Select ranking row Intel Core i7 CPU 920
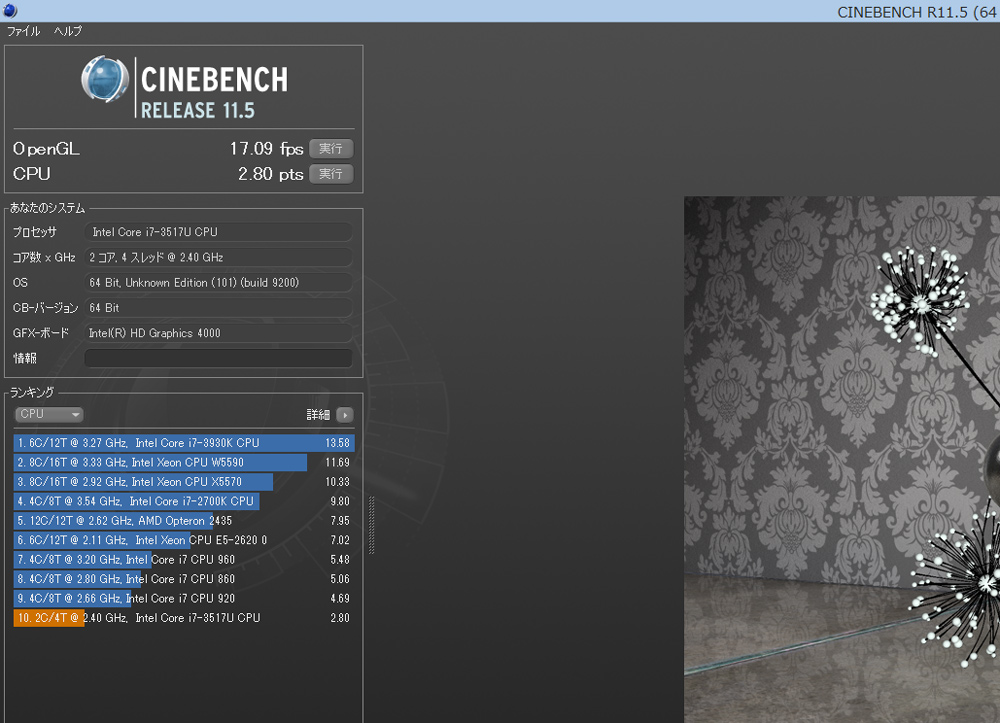 (184, 598)
